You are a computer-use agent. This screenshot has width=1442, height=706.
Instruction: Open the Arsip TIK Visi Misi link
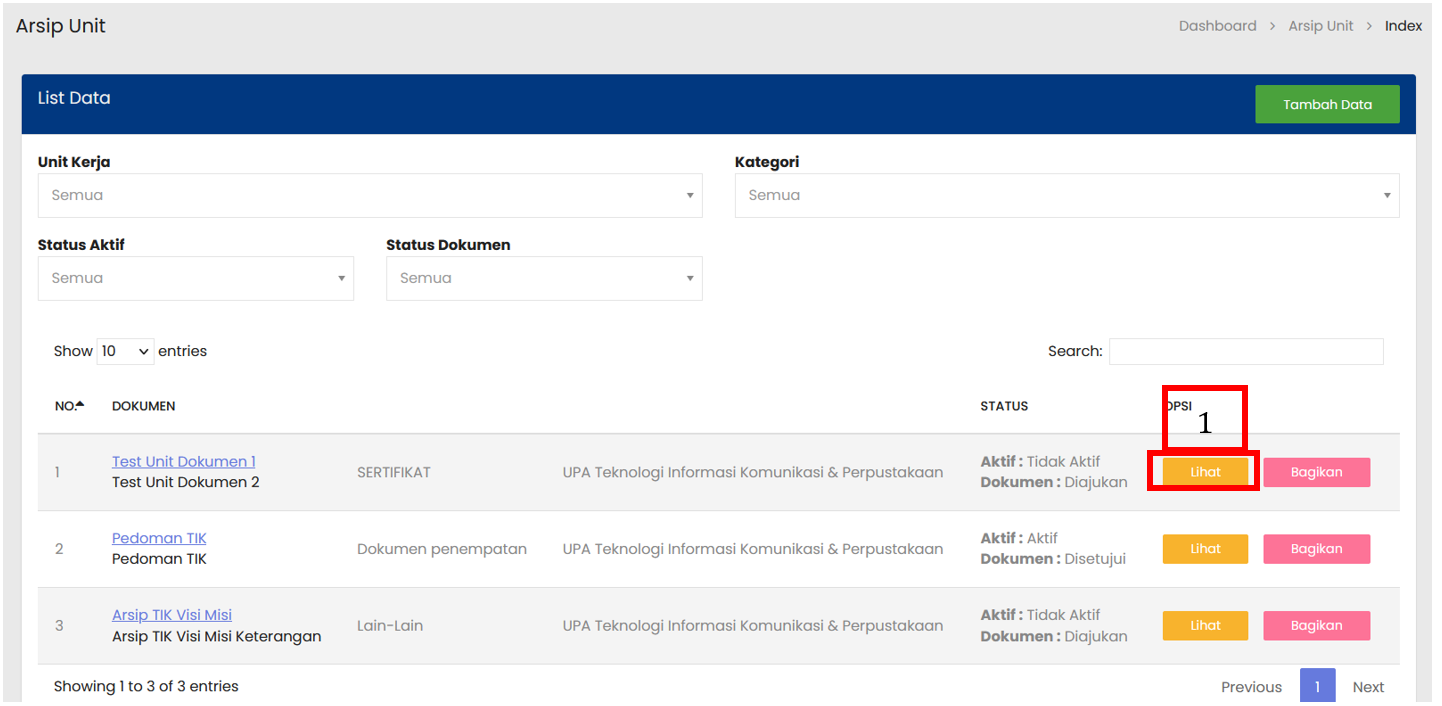click(171, 615)
